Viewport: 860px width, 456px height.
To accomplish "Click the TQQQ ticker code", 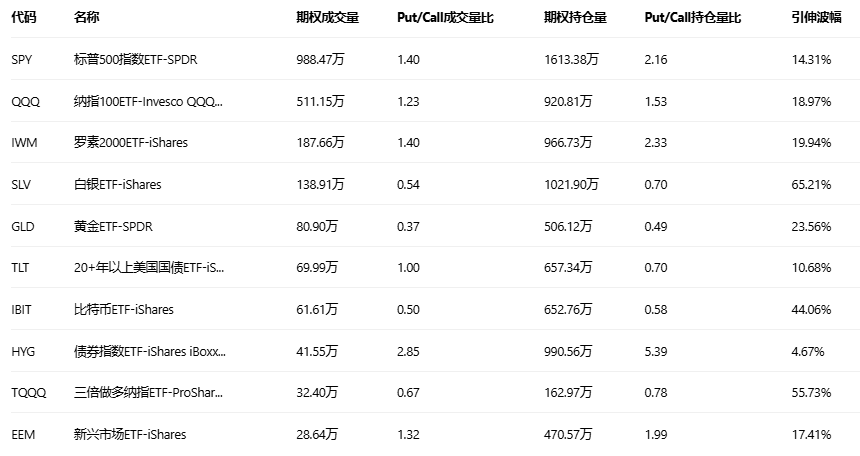I will [28, 393].
